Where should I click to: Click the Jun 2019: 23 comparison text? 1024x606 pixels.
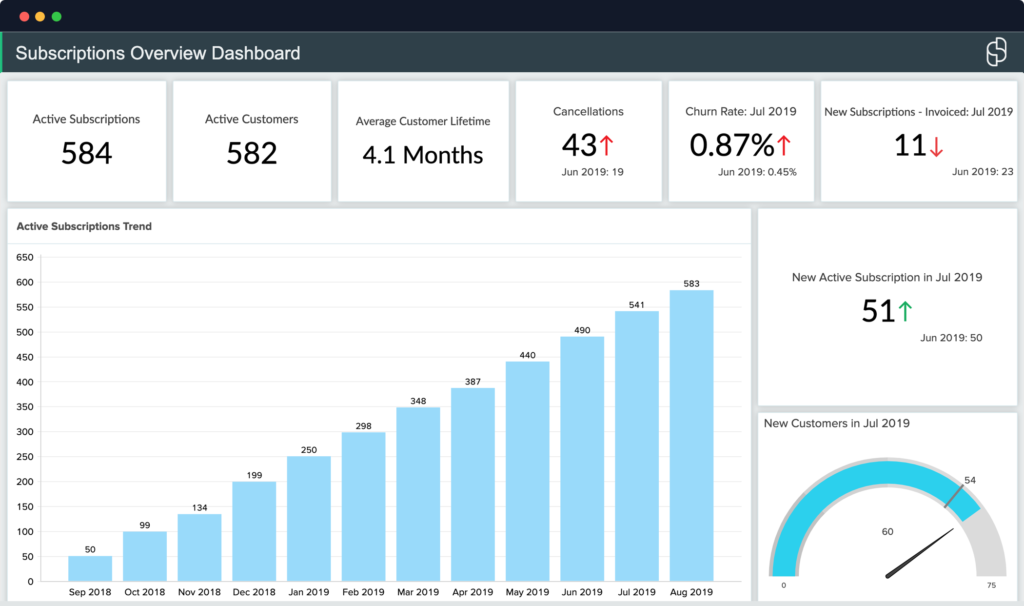click(982, 171)
